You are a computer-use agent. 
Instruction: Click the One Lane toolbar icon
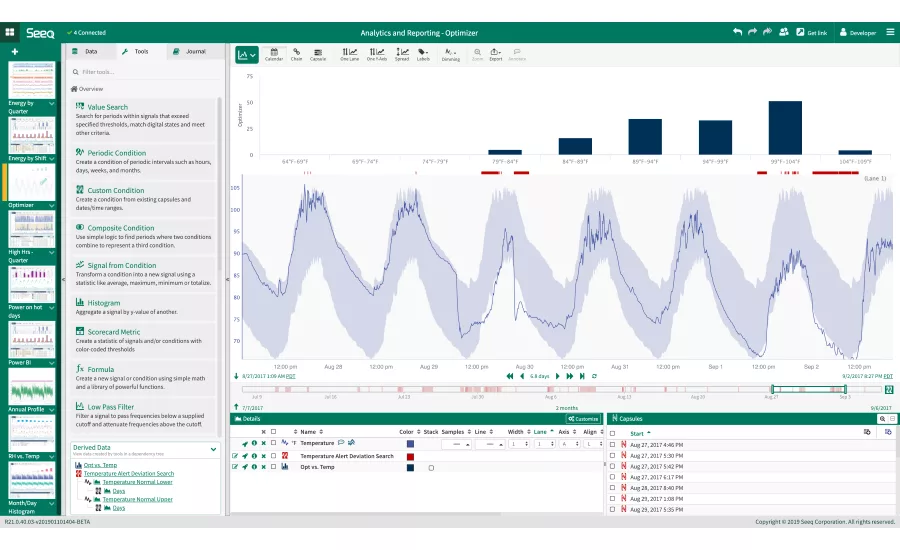[349, 54]
